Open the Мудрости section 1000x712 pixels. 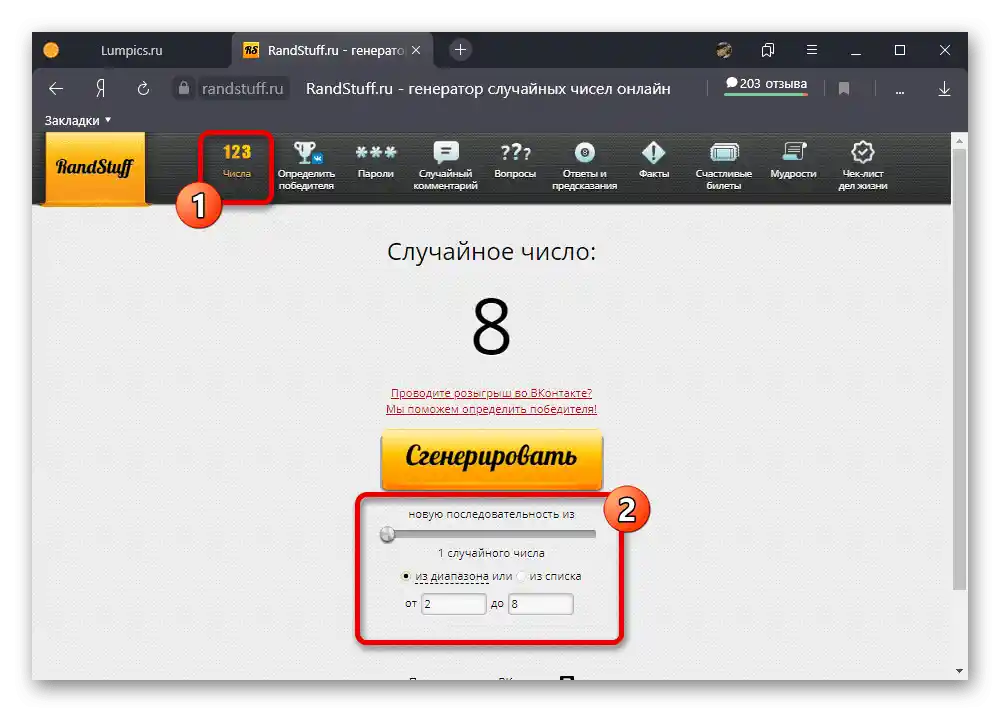tap(793, 161)
